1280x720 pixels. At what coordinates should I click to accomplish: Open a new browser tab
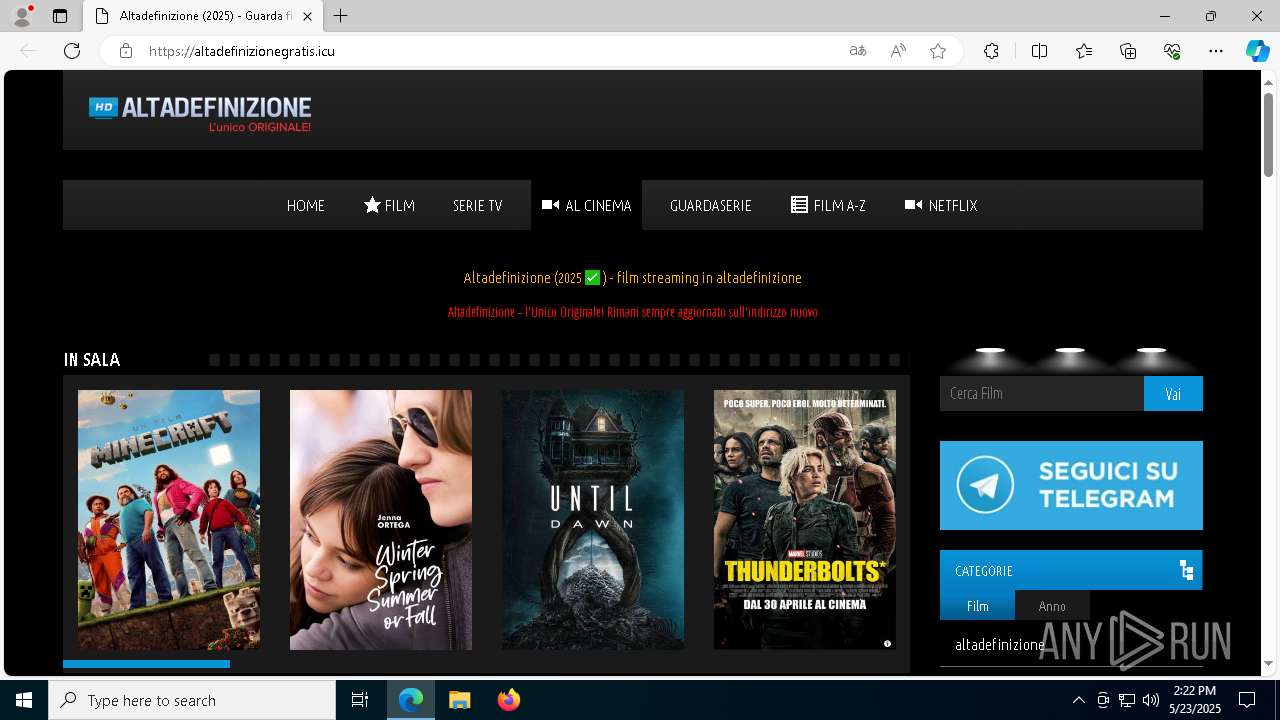click(x=341, y=16)
